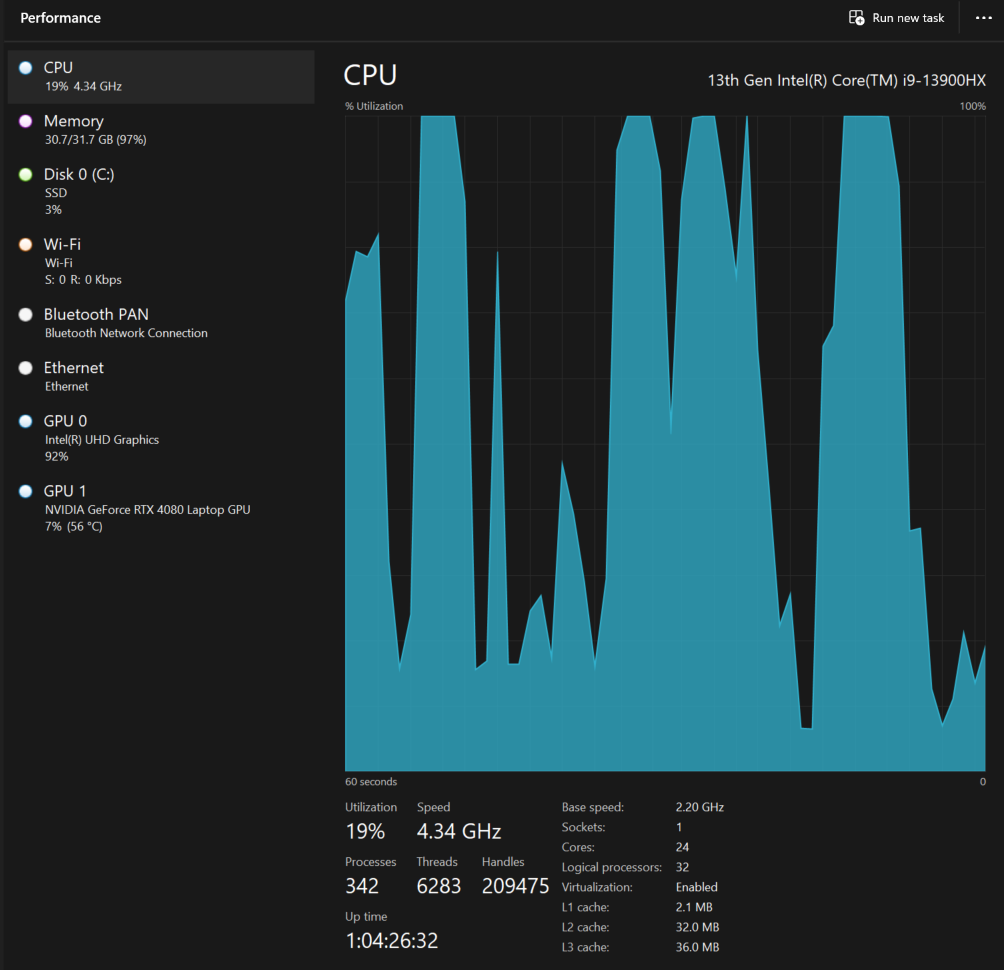Click the Bluetooth PAN circle icon
This screenshot has width=1004, height=970.
25,315
